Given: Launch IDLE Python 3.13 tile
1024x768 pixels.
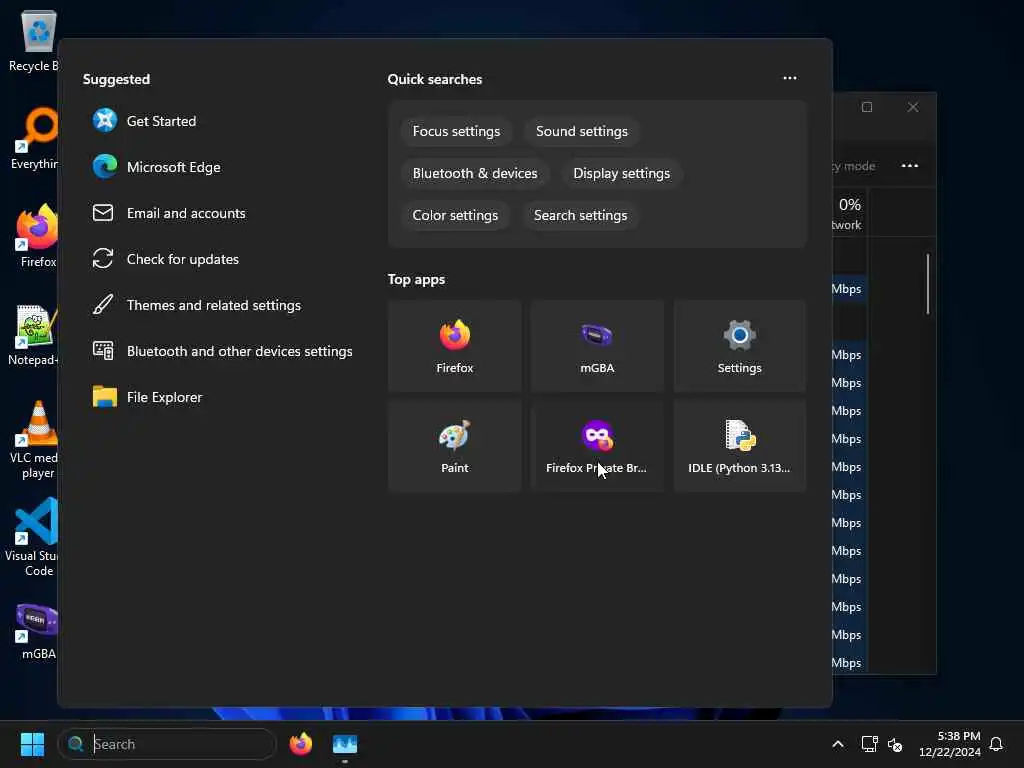Looking at the screenshot, I should (x=739, y=446).
